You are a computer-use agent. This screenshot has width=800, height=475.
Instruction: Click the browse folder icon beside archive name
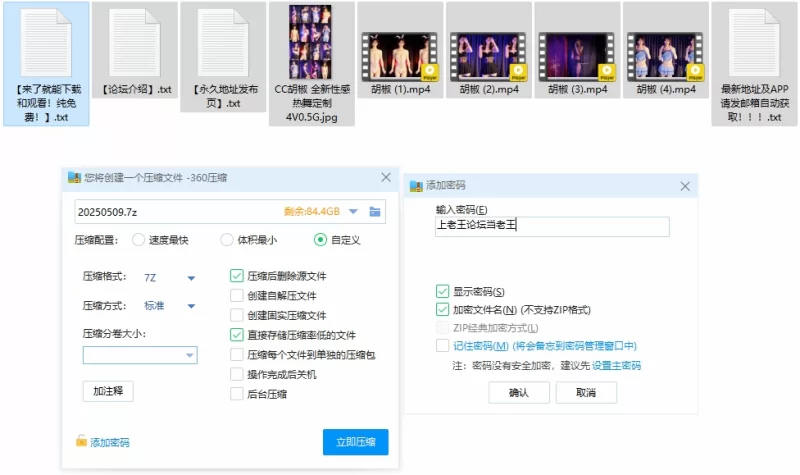(x=375, y=212)
